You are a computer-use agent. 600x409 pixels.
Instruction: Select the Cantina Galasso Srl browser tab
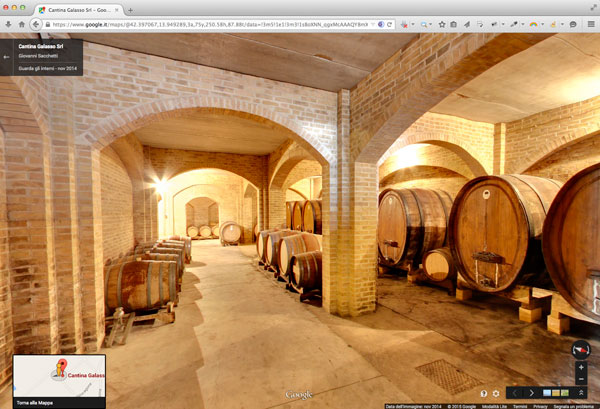pyautogui.click(x=78, y=10)
